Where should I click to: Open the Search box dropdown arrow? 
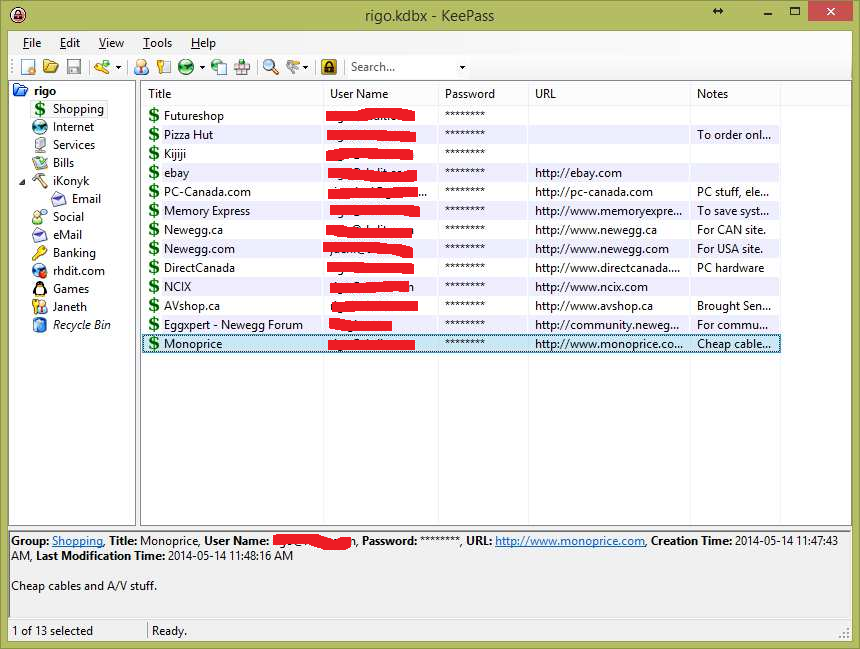462,67
